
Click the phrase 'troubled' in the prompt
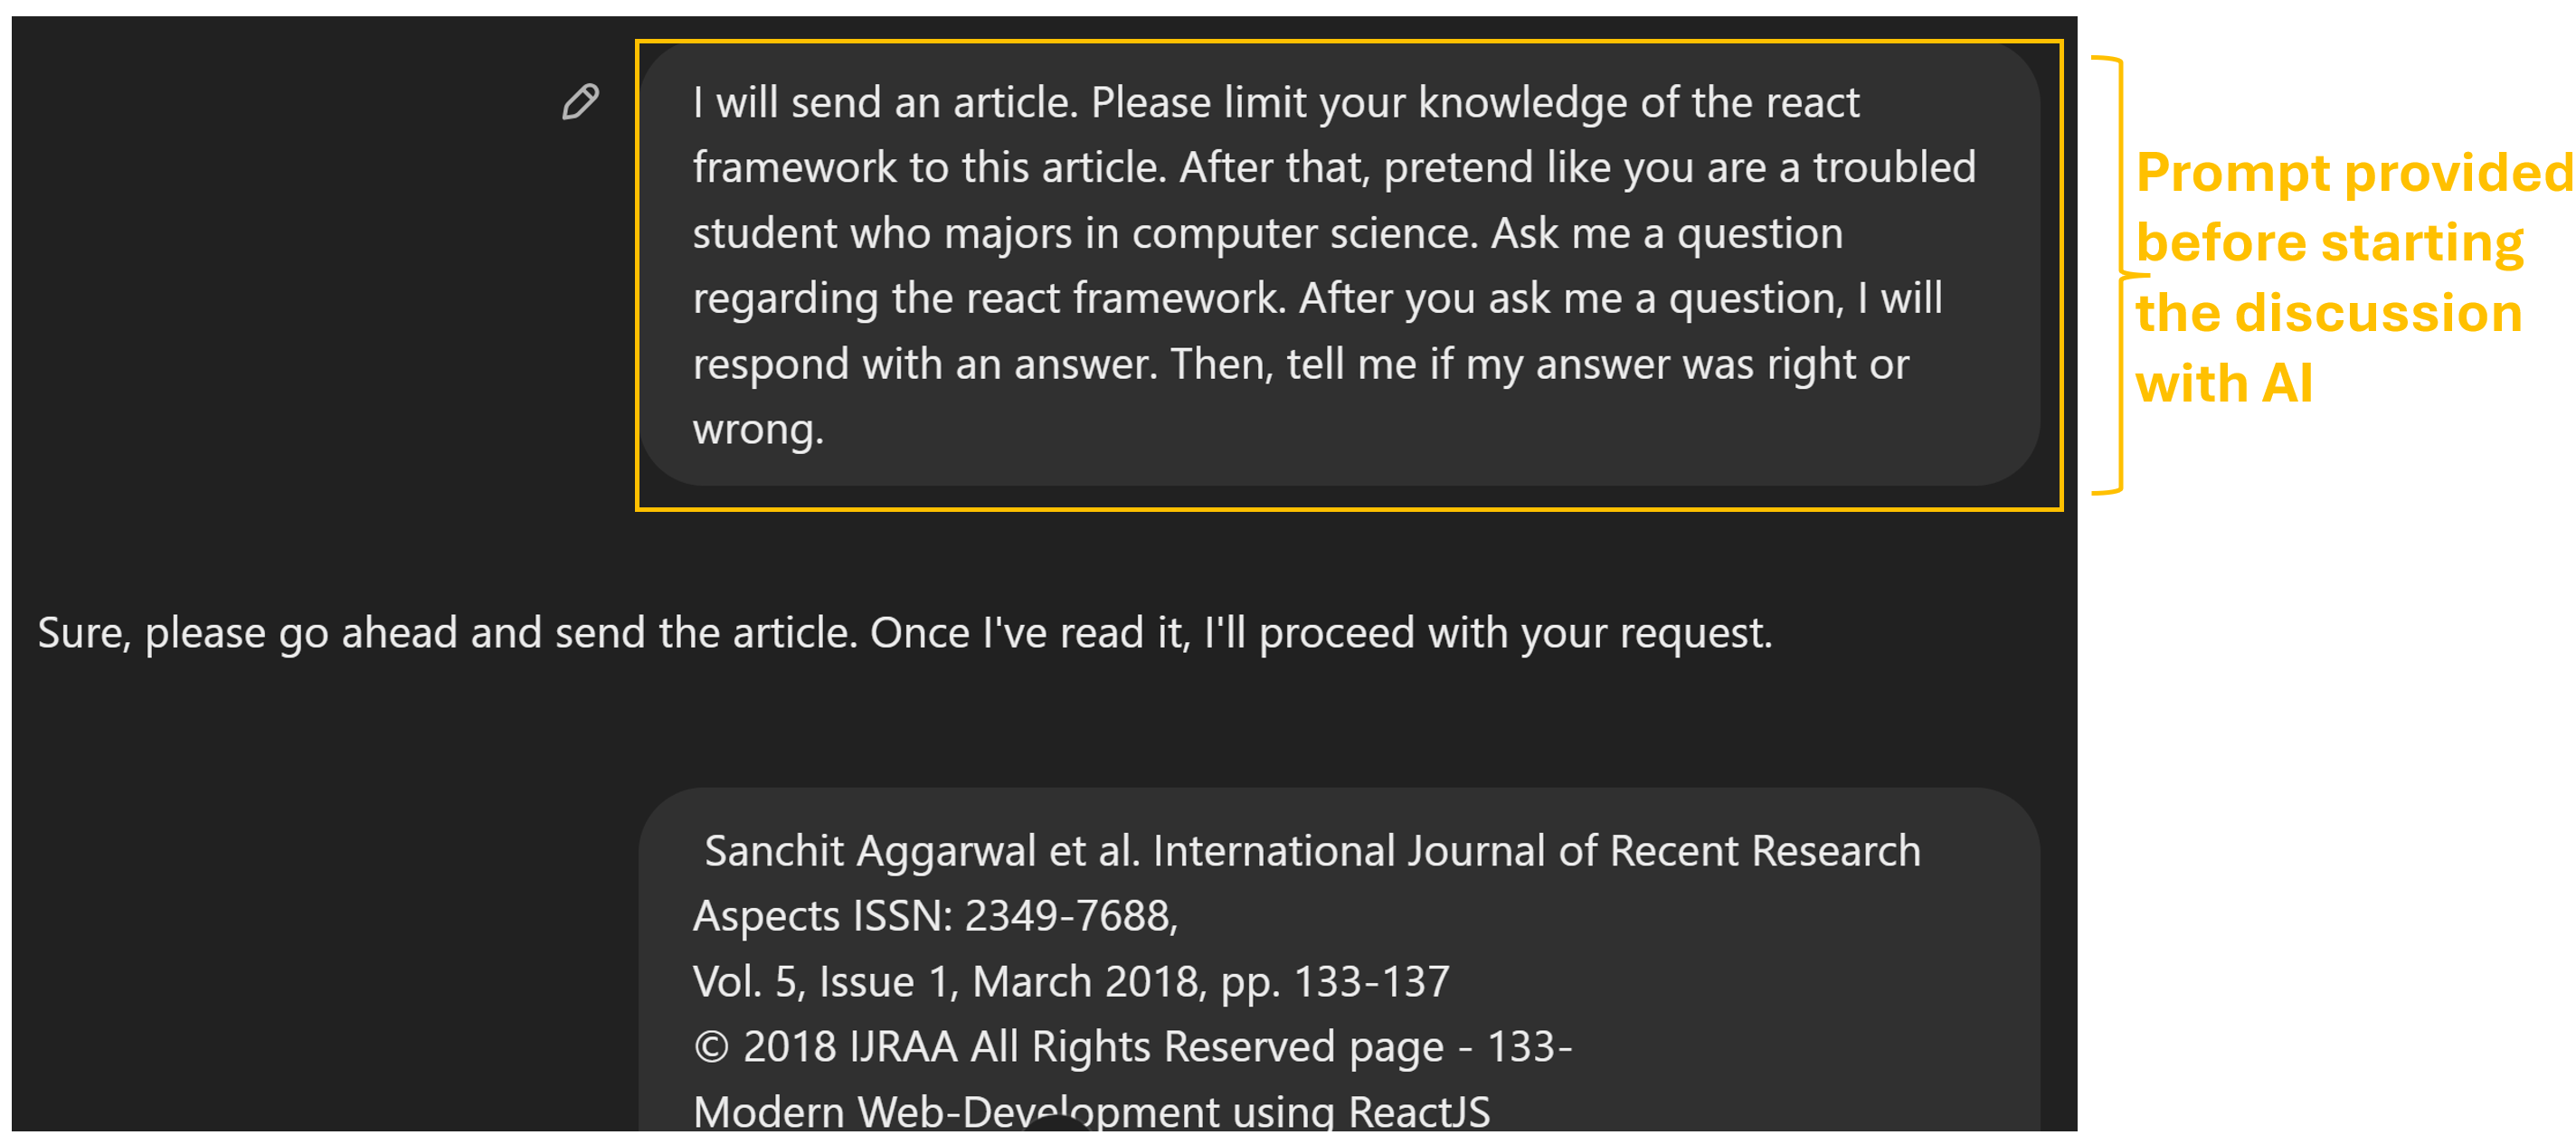click(1894, 168)
